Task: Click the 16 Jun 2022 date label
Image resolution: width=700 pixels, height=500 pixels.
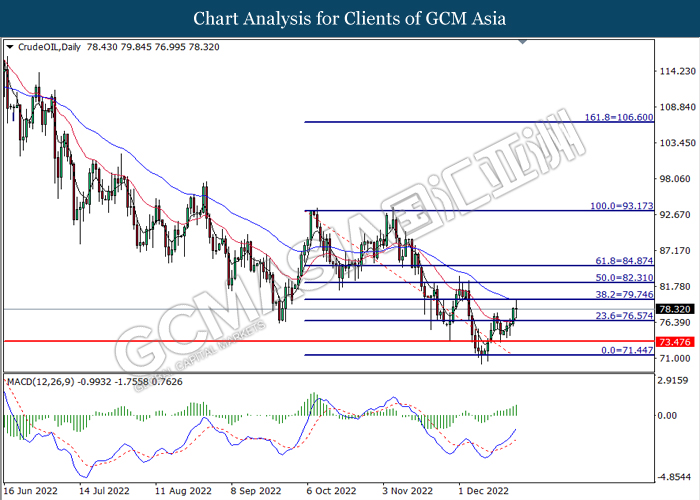Action: coord(31,491)
